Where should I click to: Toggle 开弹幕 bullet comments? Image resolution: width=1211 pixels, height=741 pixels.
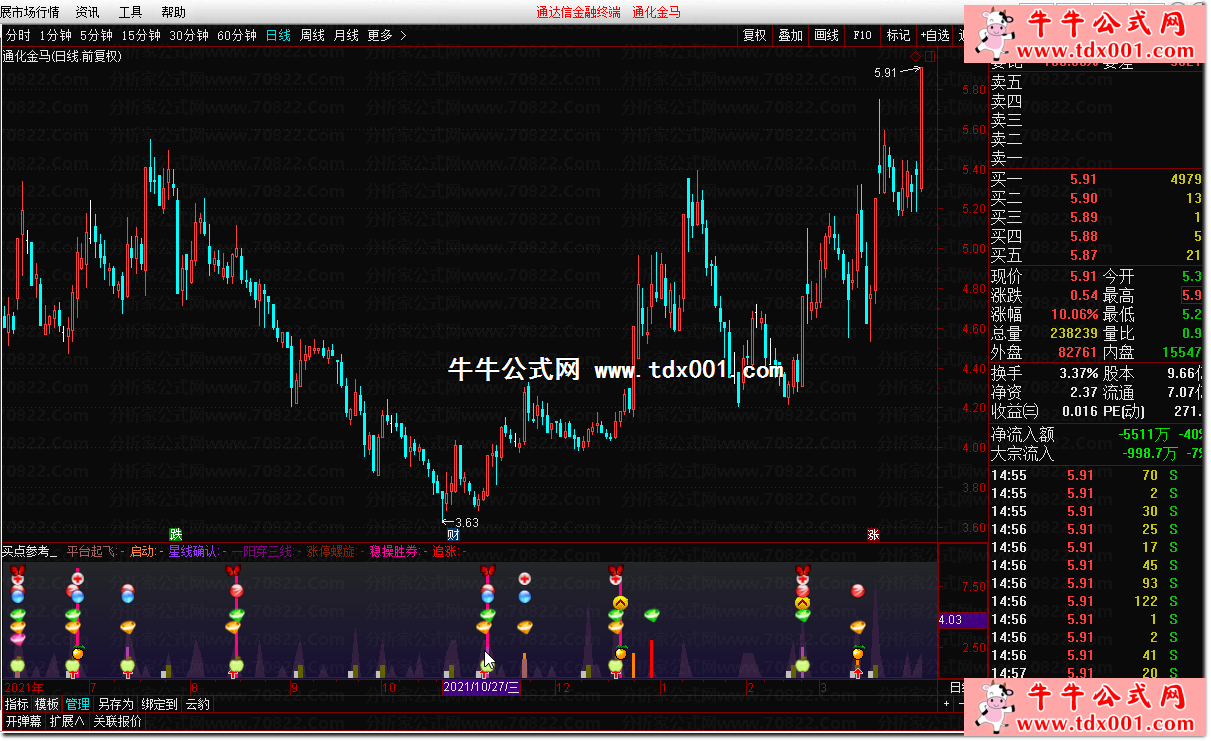coord(24,721)
